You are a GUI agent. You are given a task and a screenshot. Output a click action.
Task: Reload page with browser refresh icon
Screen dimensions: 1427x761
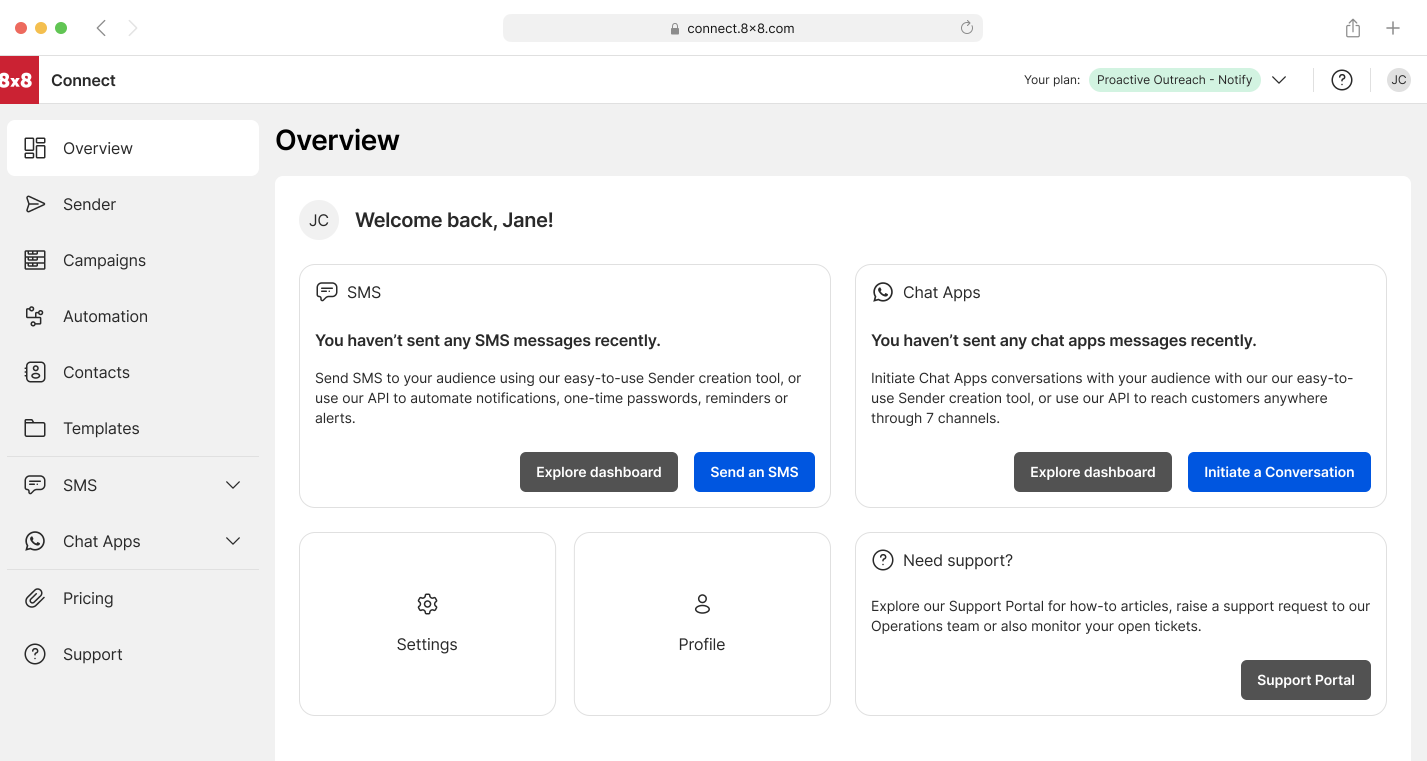click(966, 28)
